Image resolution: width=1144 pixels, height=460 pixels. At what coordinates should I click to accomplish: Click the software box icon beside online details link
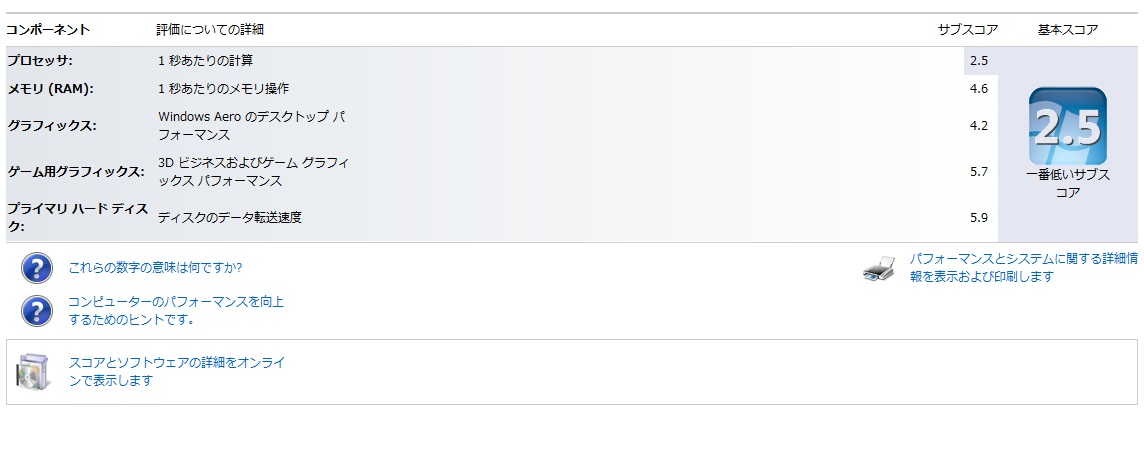click(x=33, y=371)
